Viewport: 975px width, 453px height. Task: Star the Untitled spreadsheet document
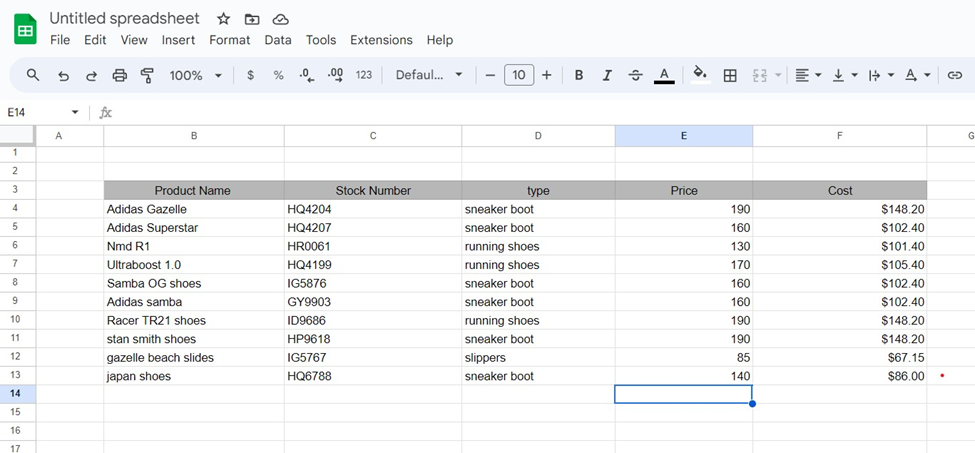coord(223,19)
